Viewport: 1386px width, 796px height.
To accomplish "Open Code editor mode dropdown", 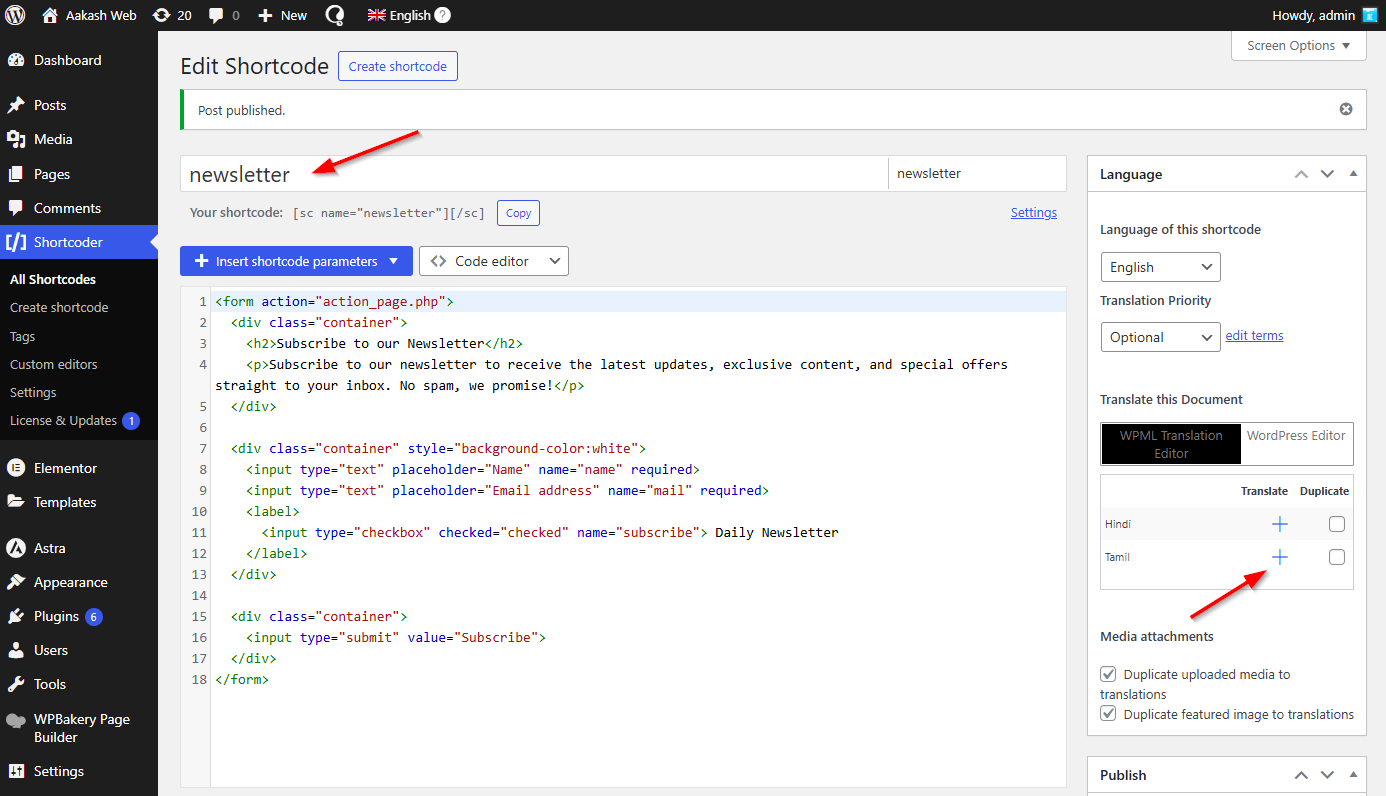I will point(494,261).
